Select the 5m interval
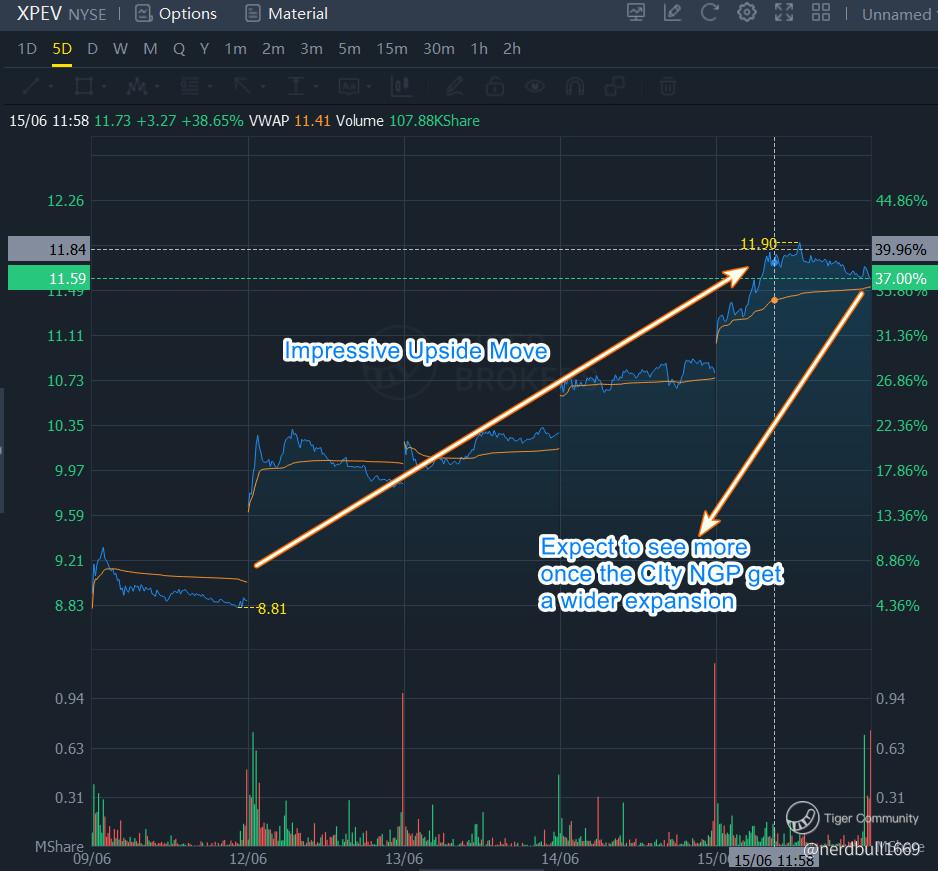The image size is (938, 871). (x=349, y=48)
